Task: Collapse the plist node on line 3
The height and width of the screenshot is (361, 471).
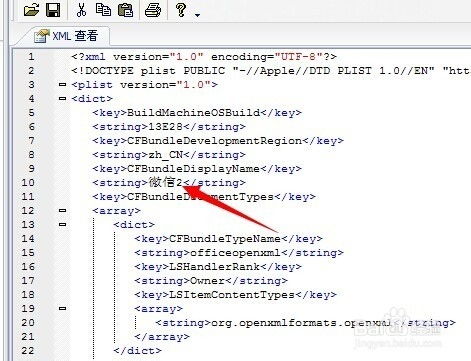Action: pos(62,85)
